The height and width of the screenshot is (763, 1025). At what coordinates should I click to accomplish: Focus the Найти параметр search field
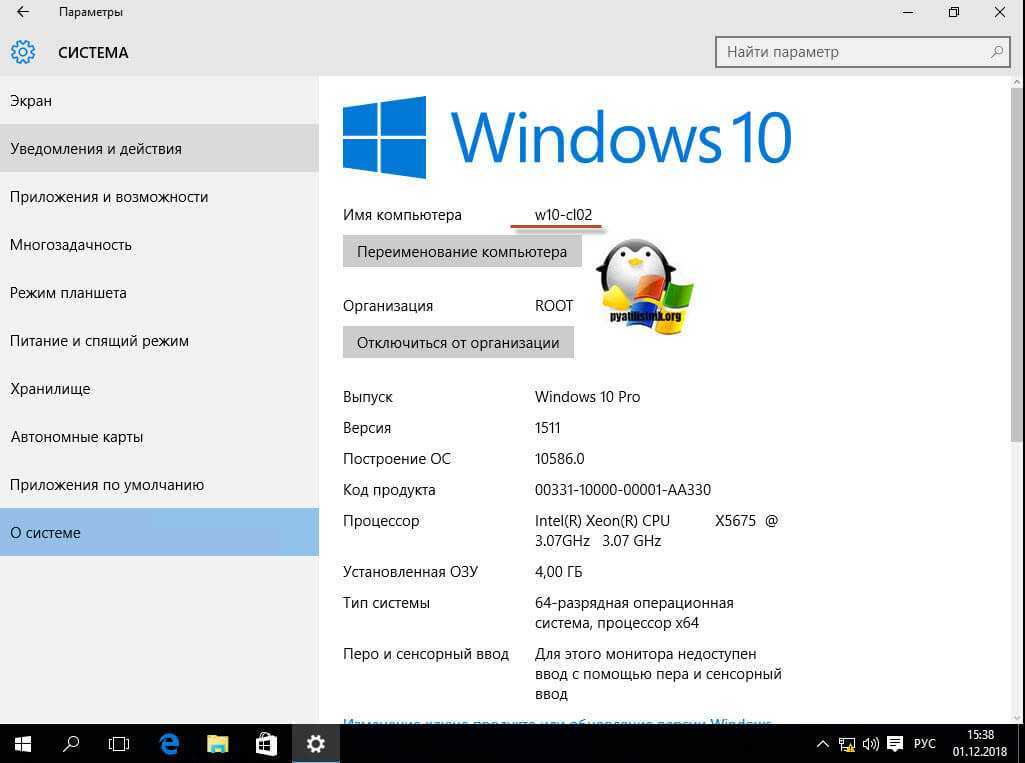tap(850, 52)
